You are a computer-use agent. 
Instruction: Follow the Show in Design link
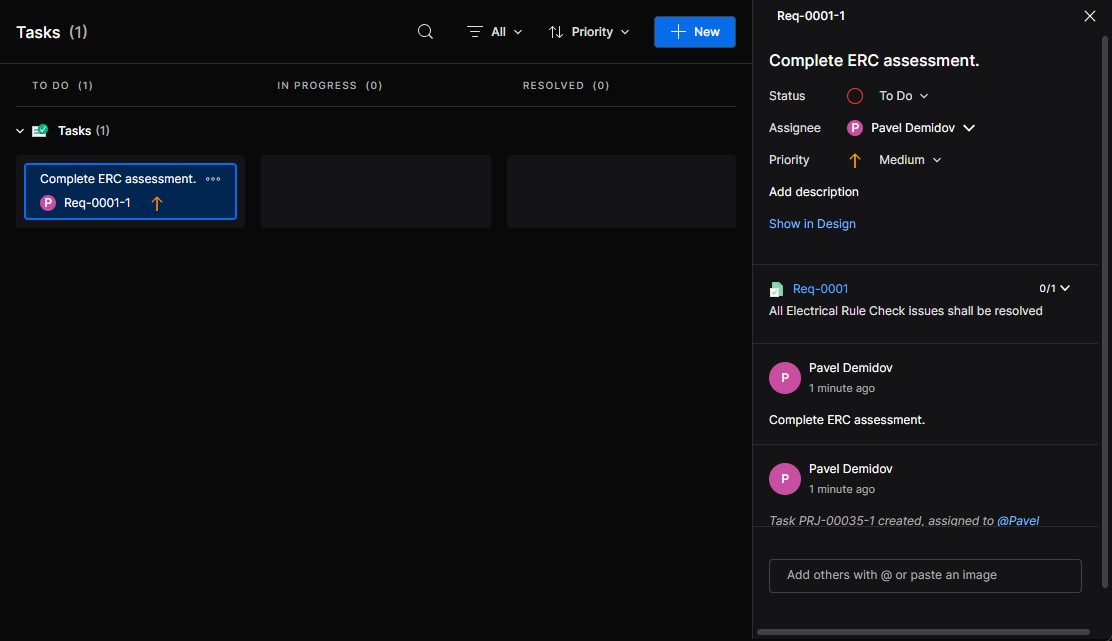click(812, 224)
